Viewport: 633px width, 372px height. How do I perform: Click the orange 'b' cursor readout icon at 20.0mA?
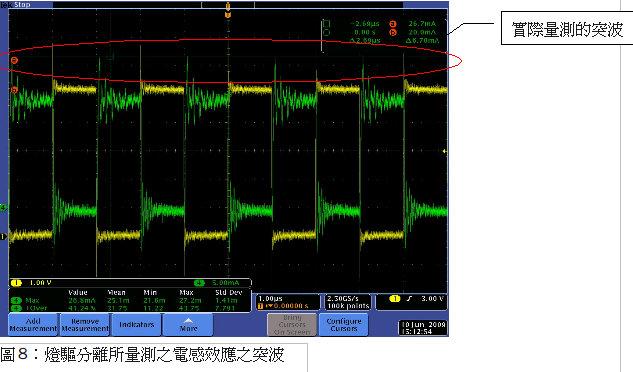click(x=392, y=32)
